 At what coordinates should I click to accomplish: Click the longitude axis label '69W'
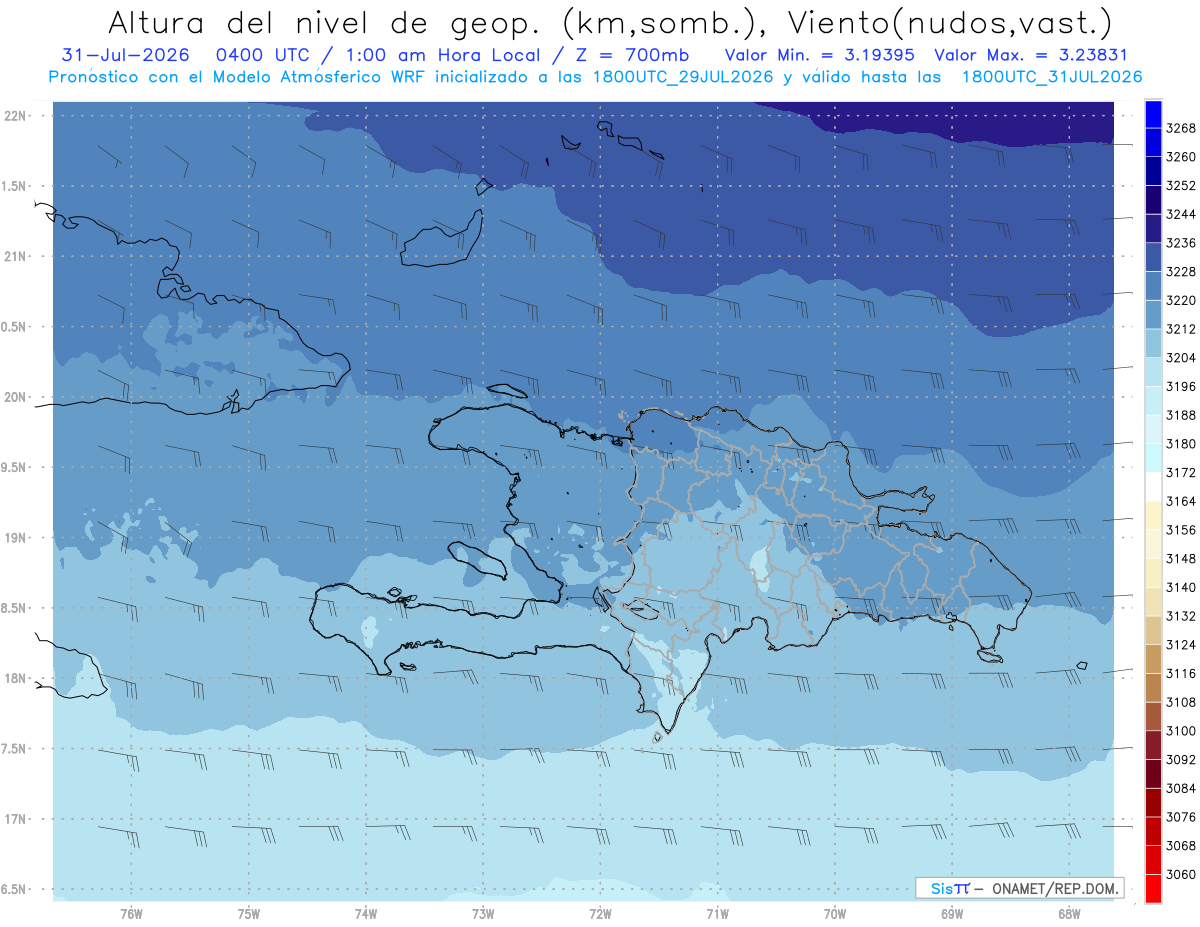pos(952,913)
